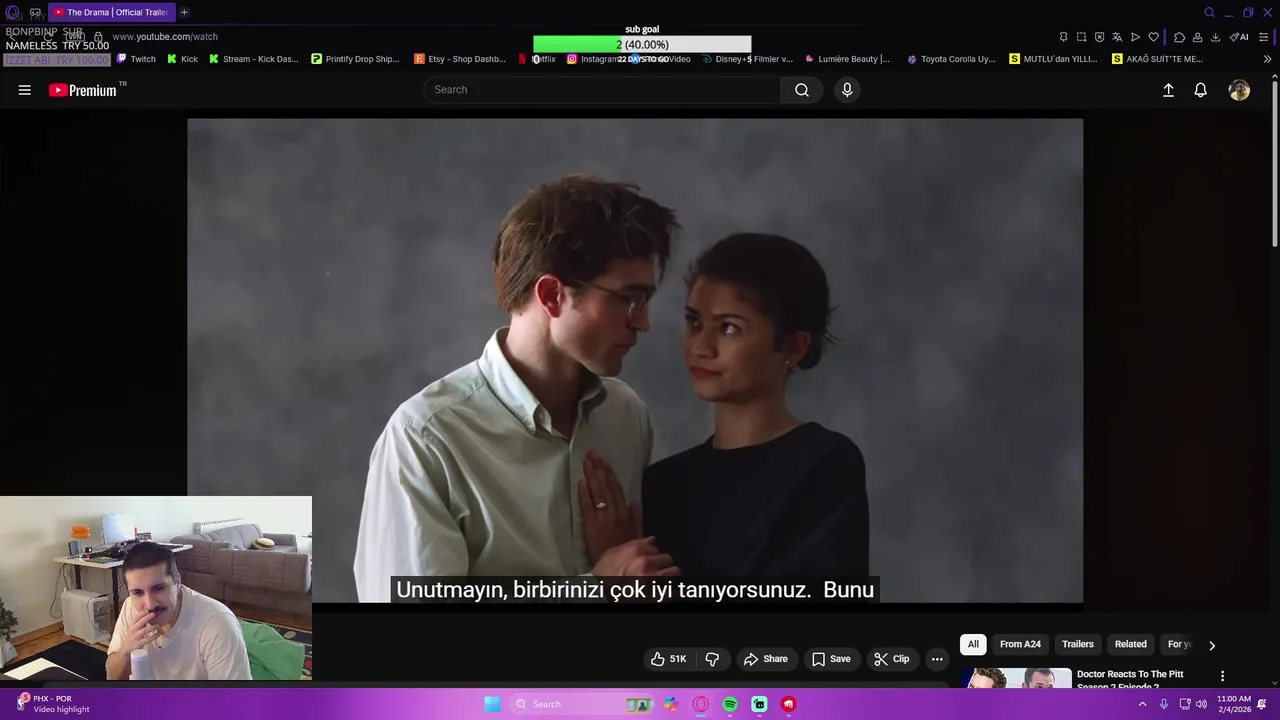Start voice search with the microphone
1280x720 pixels.
coord(847,90)
